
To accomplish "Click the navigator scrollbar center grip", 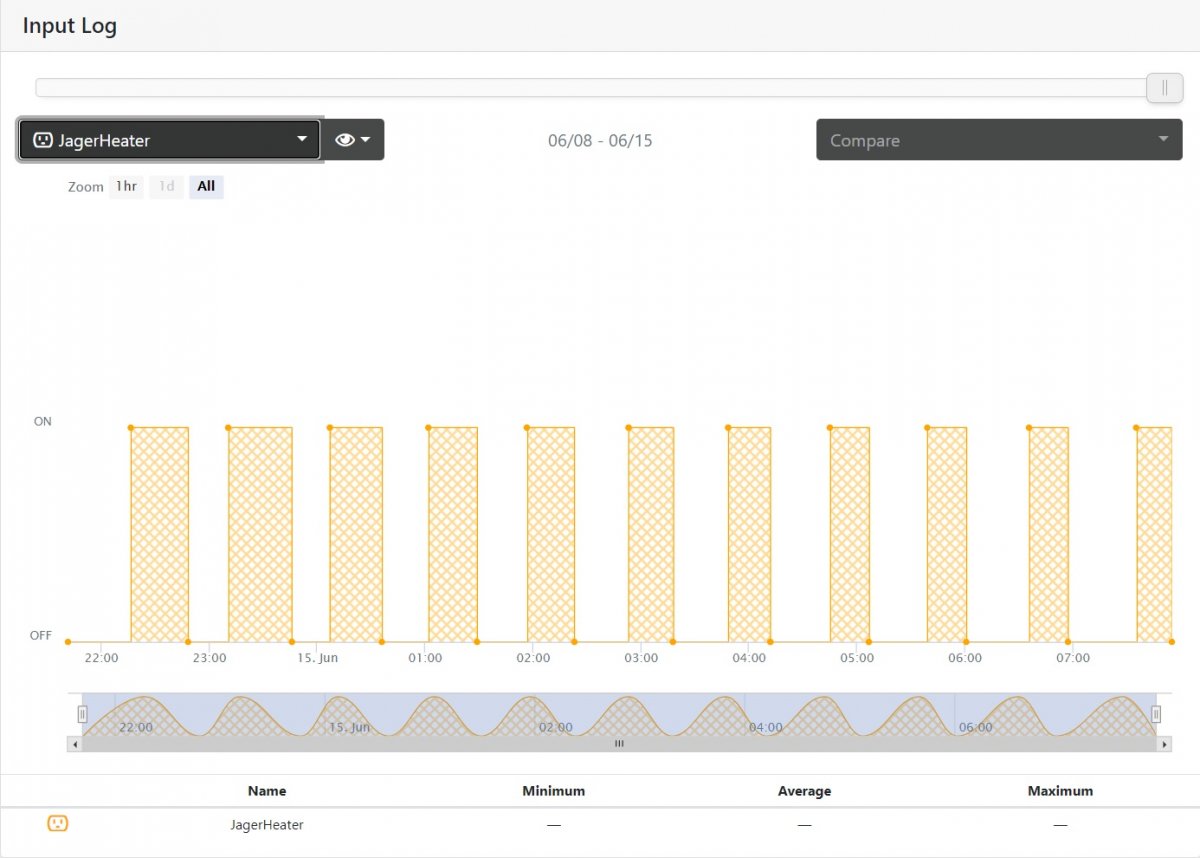I will pos(619,744).
